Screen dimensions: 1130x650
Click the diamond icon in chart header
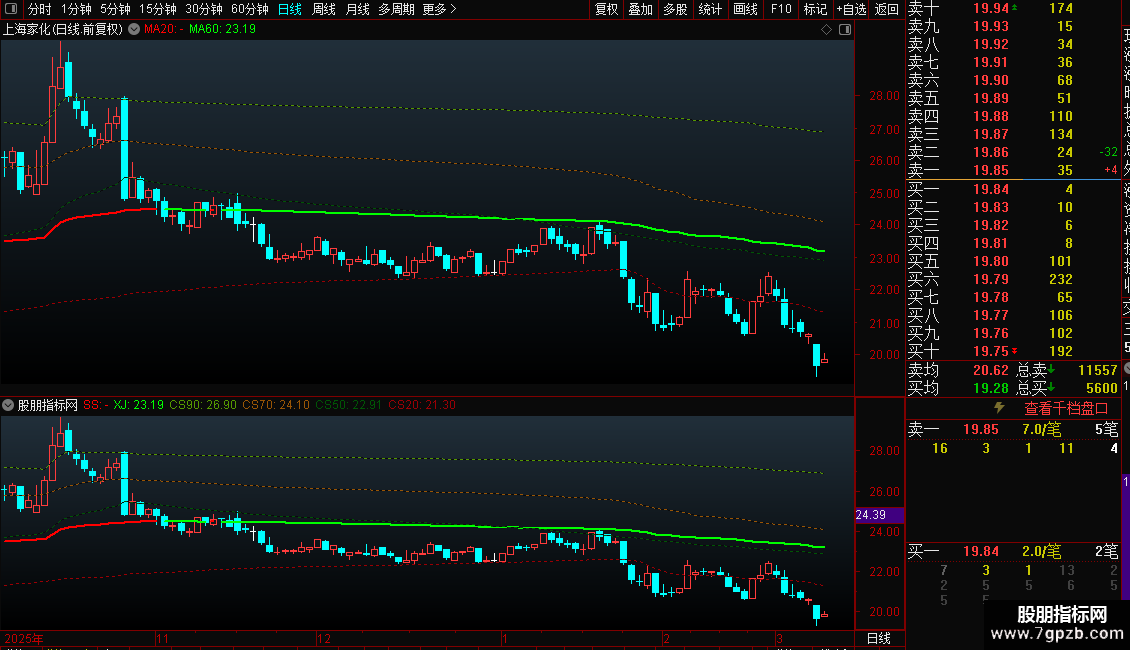tap(827, 29)
